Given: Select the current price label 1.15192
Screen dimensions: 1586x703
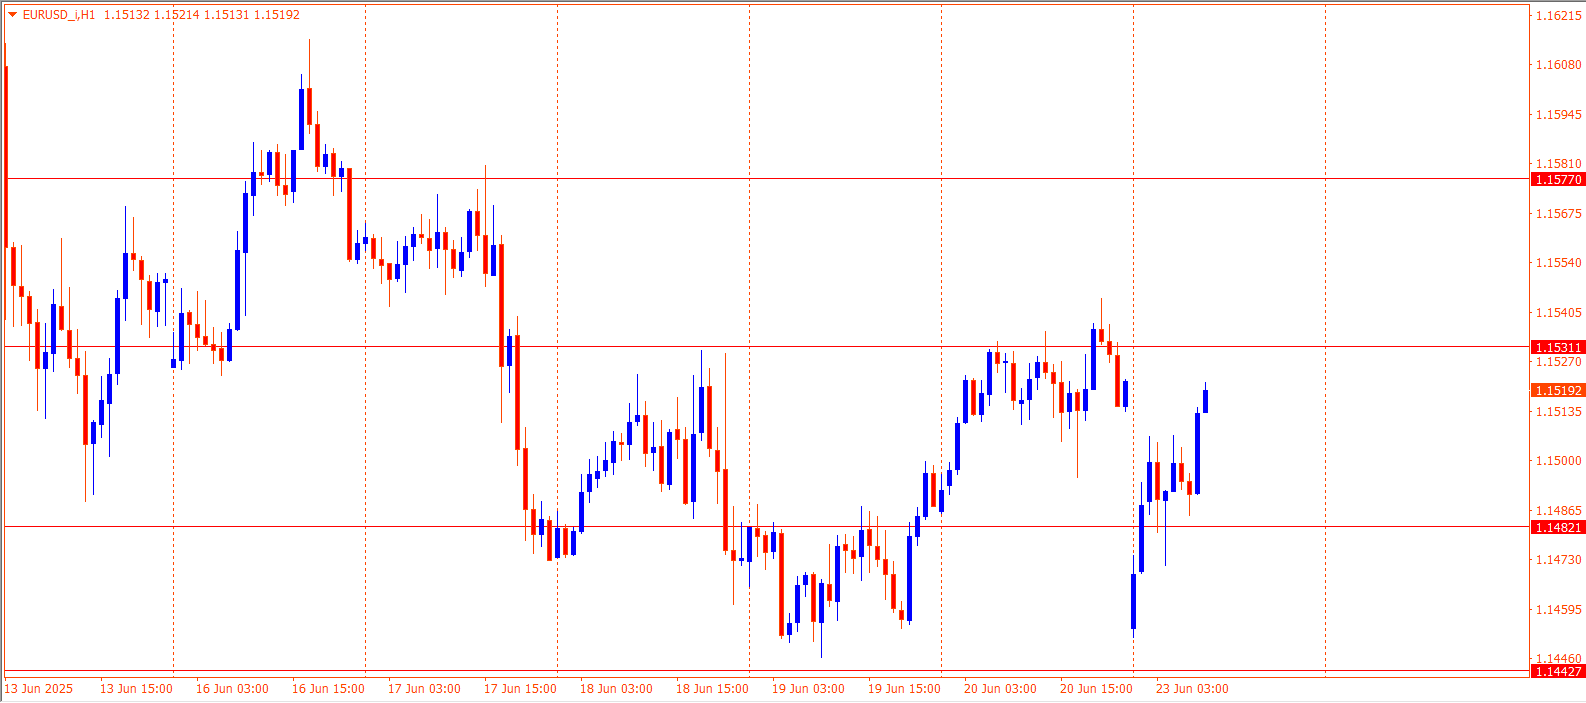Looking at the screenshot, I should click(x=1558, y=390).
